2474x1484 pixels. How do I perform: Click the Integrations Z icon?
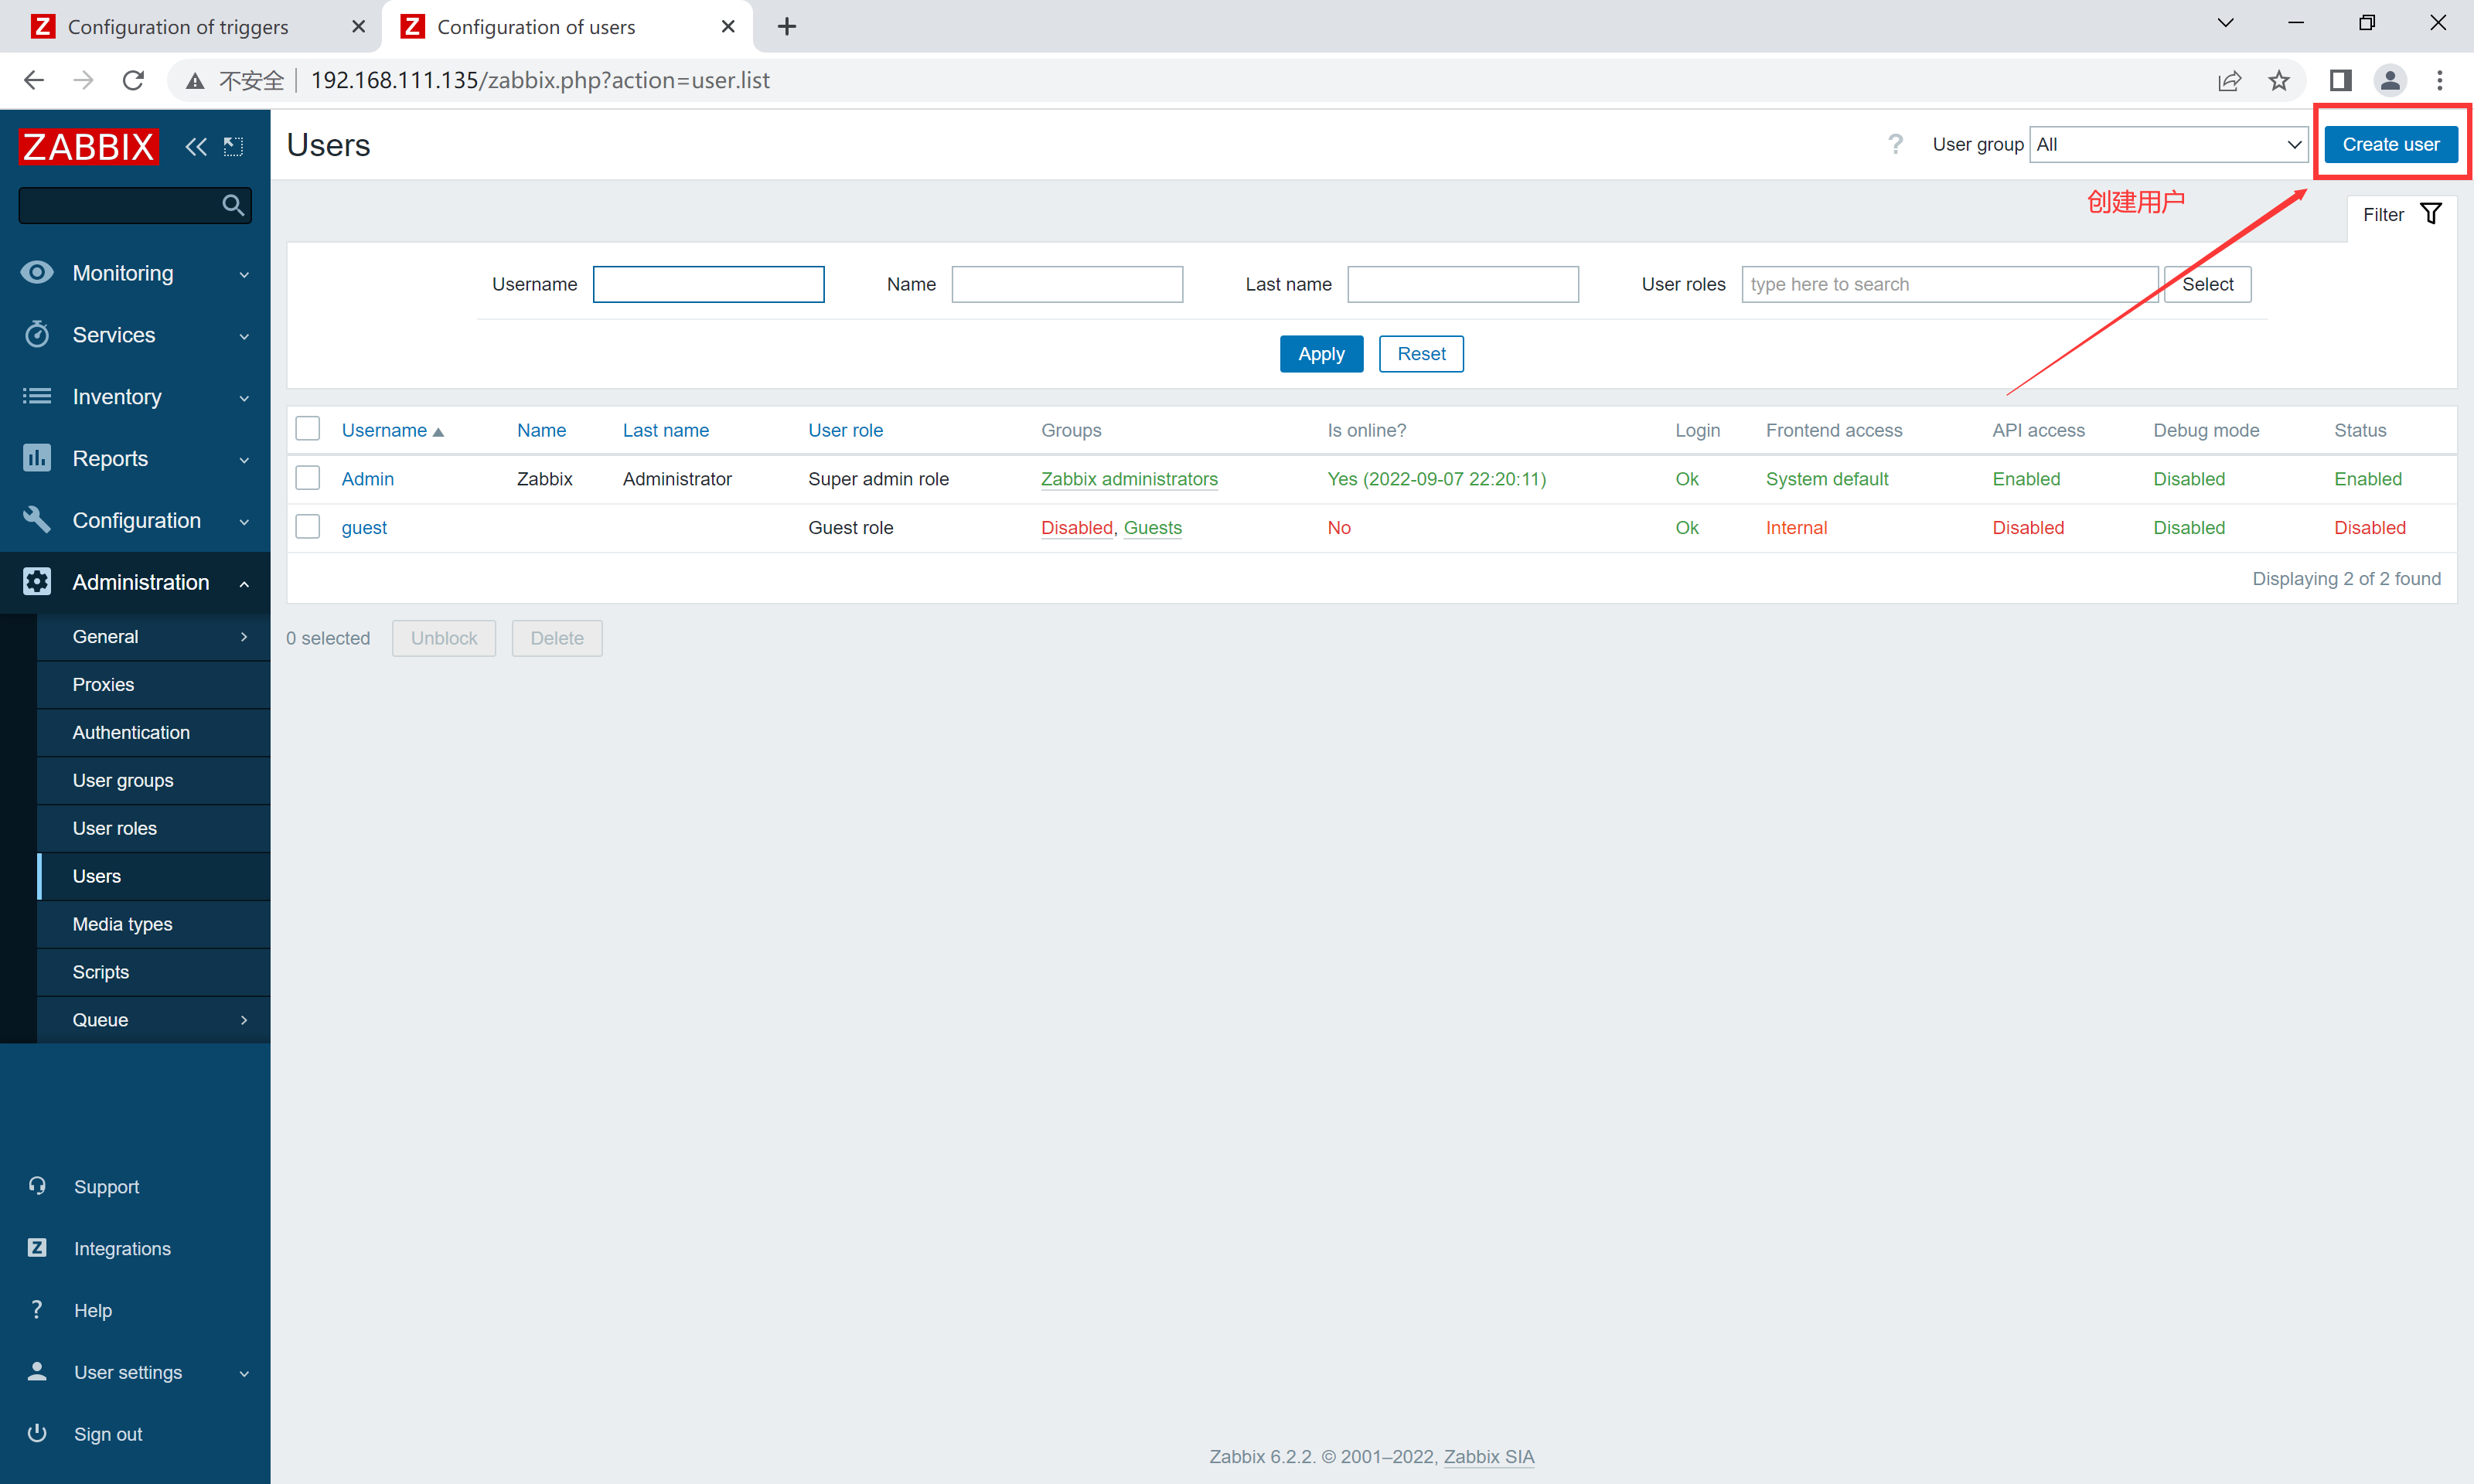point(37,1247)
